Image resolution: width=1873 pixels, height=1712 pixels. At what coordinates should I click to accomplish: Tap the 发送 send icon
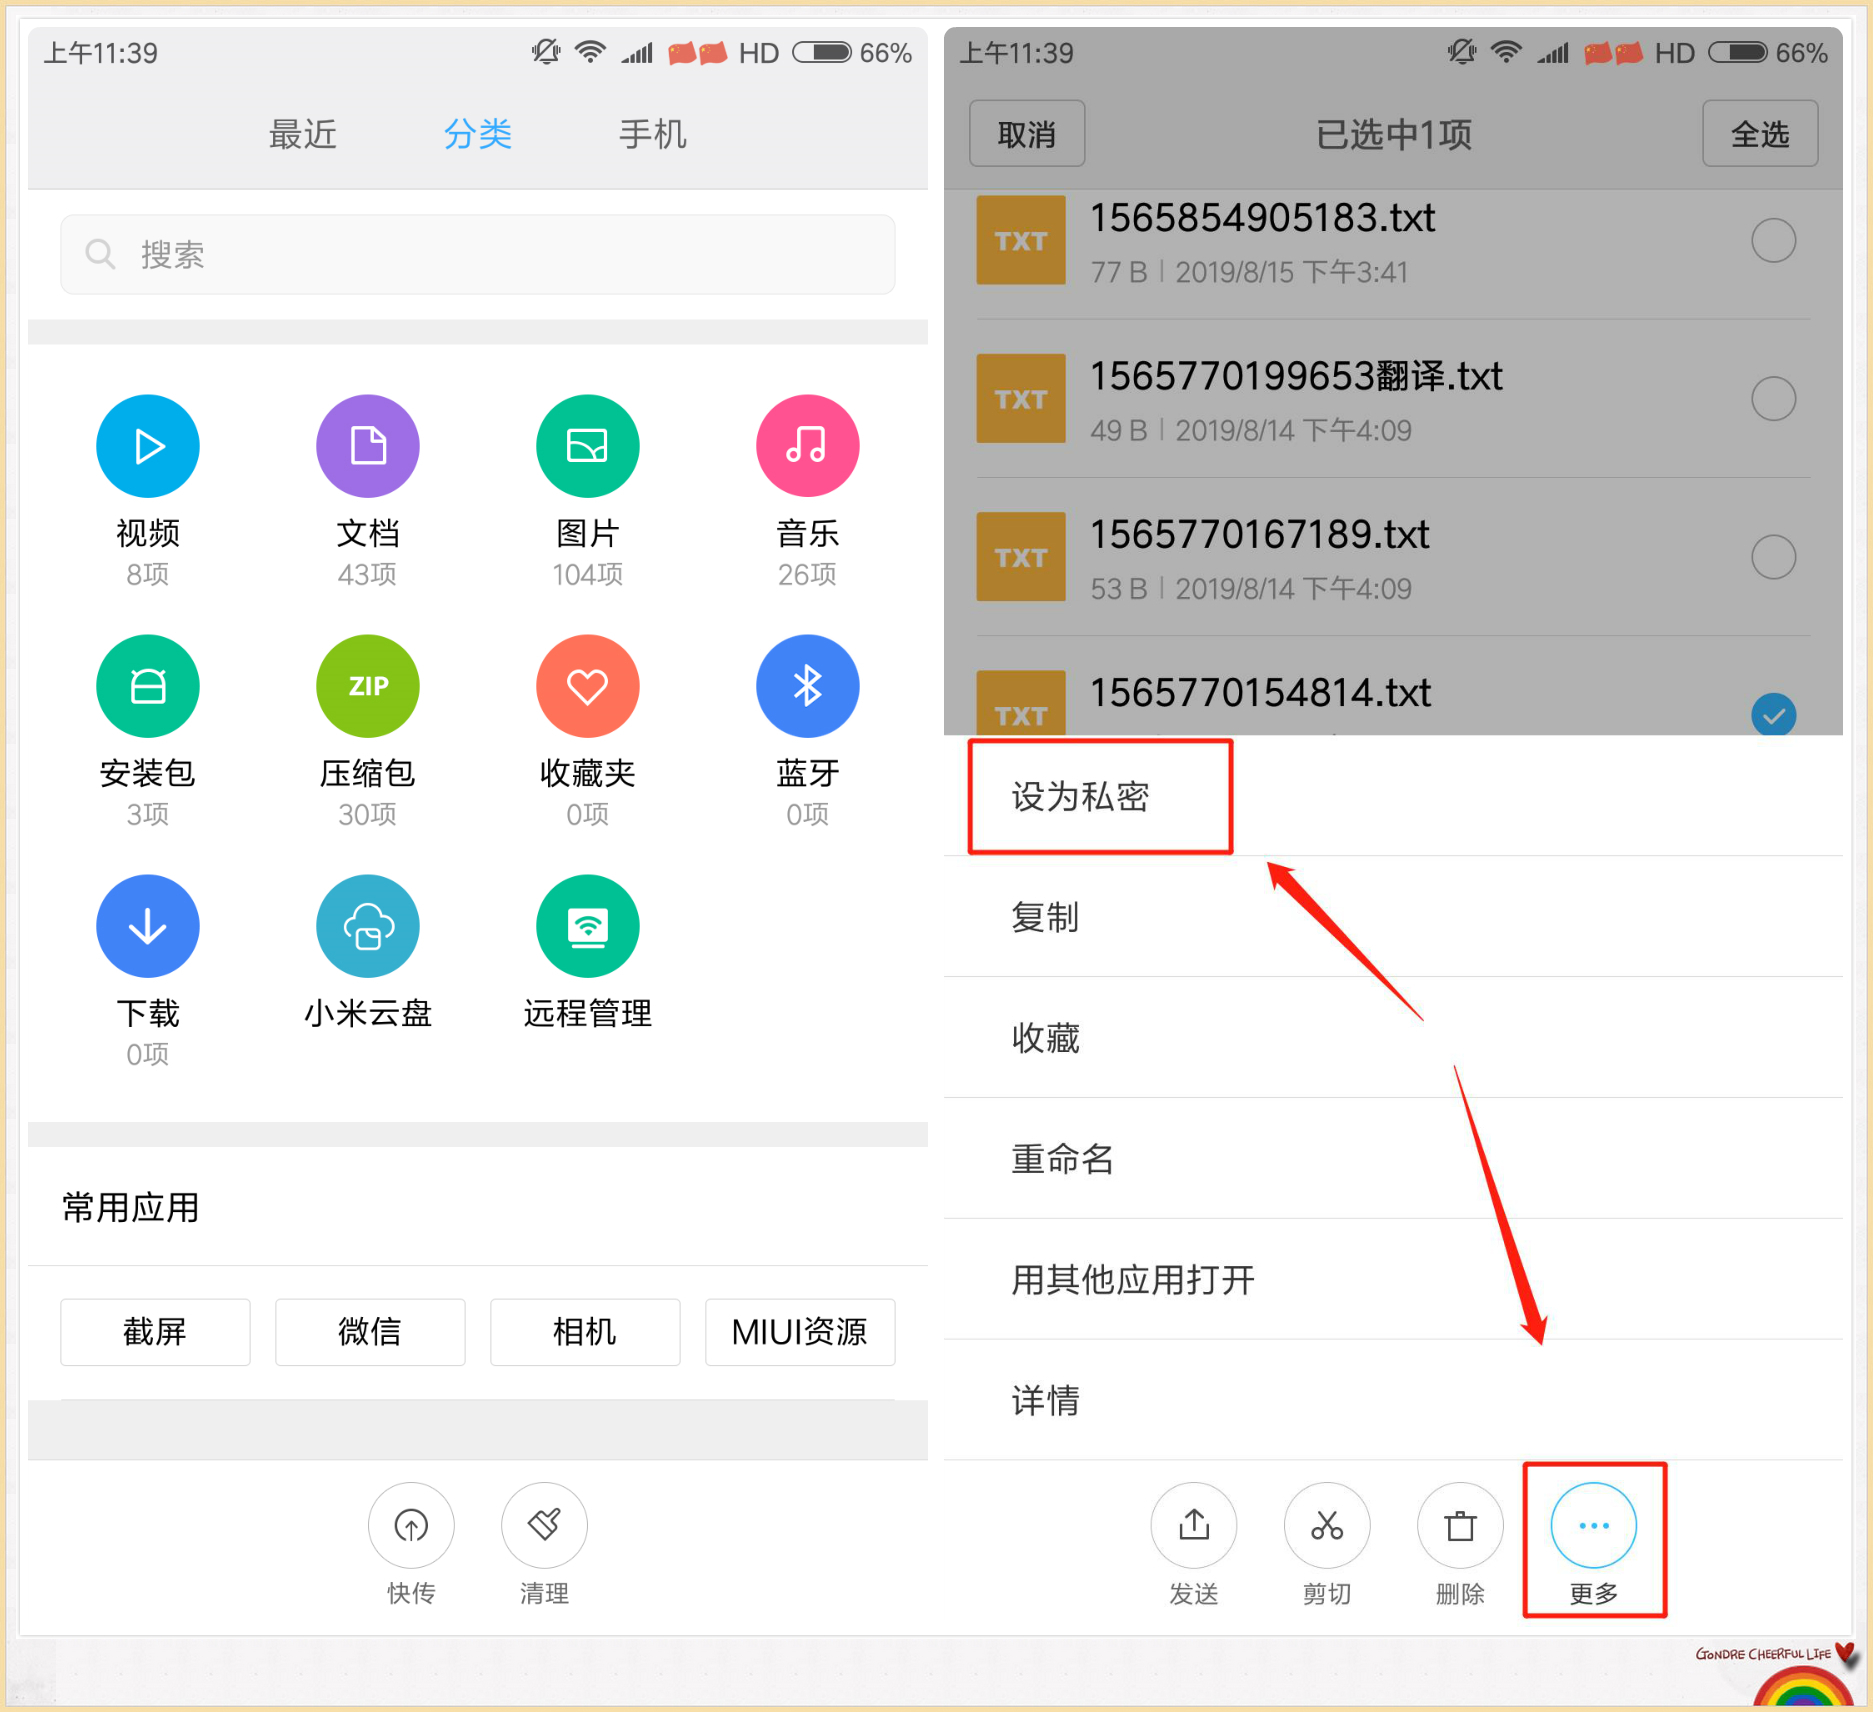pyautogui.click(x=1193, y=1527)
